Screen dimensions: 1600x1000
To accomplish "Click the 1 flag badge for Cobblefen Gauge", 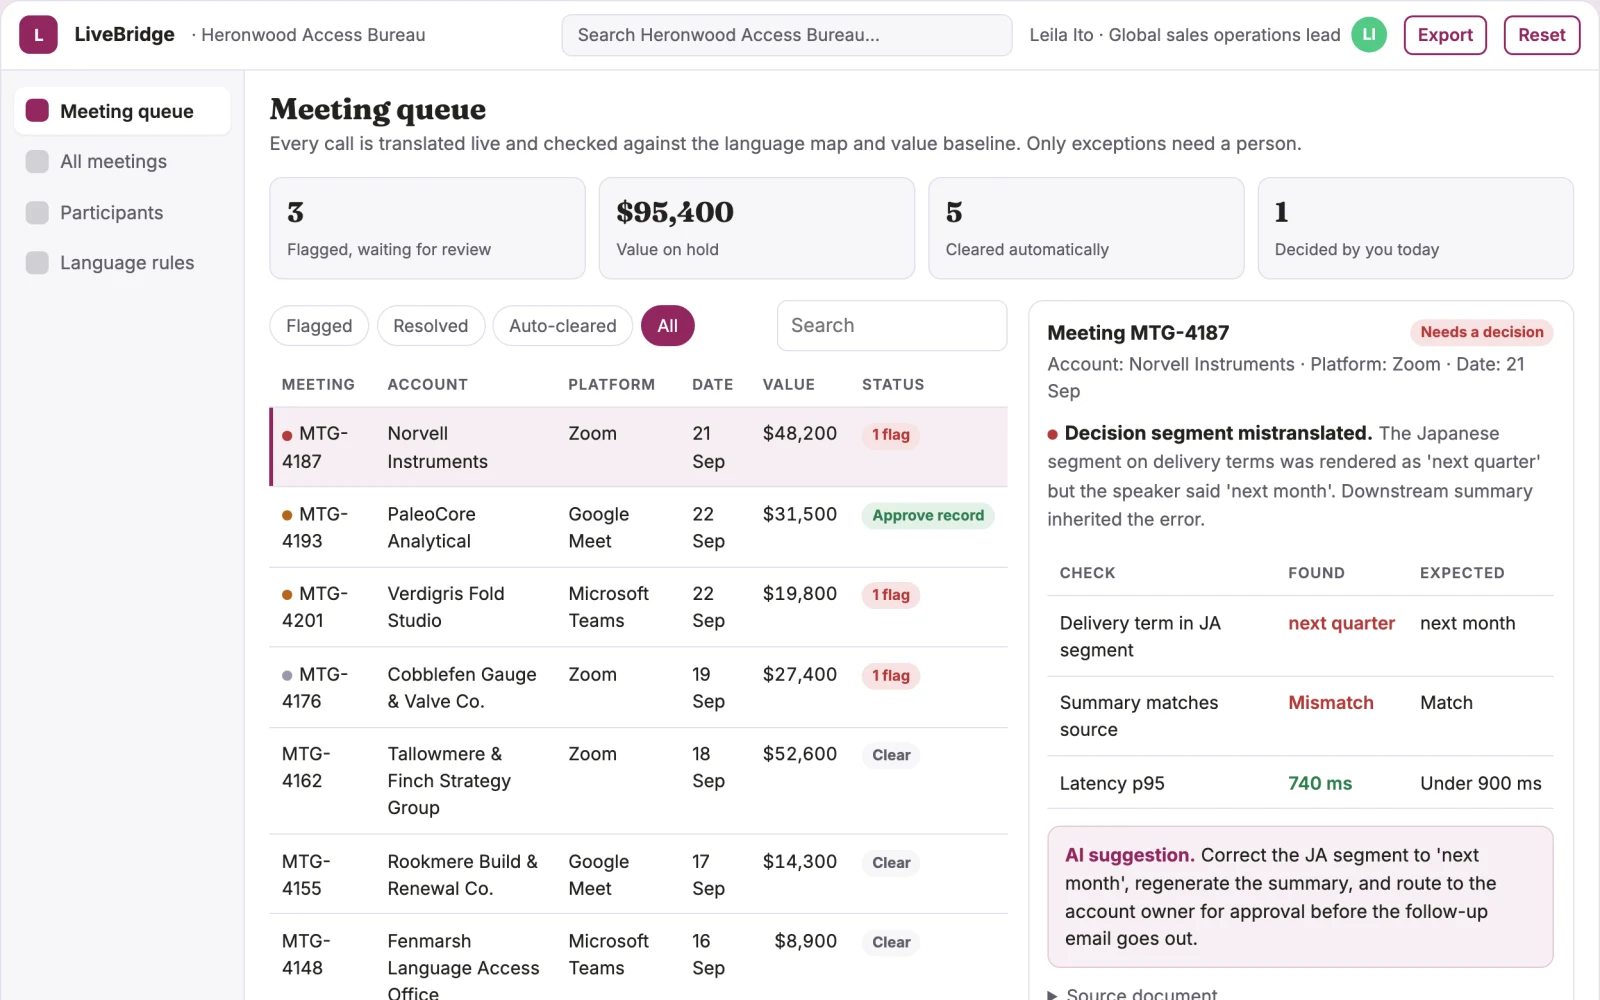I will click(x=890, y=676).
